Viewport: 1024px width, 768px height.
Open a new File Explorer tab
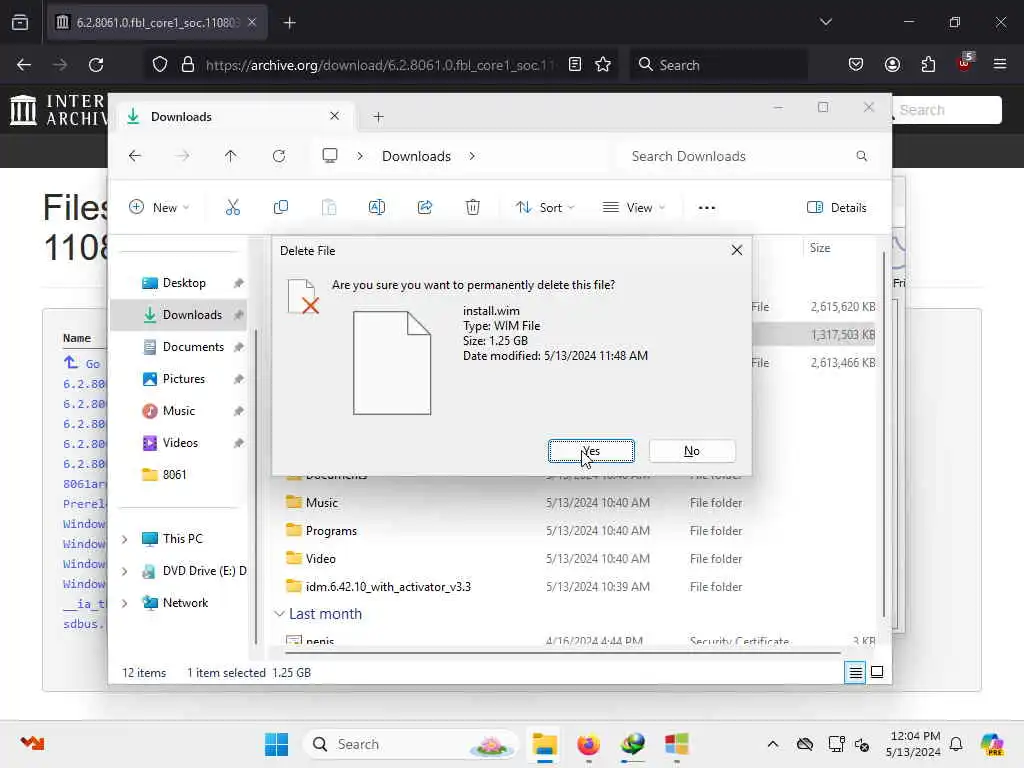[378, 117]
